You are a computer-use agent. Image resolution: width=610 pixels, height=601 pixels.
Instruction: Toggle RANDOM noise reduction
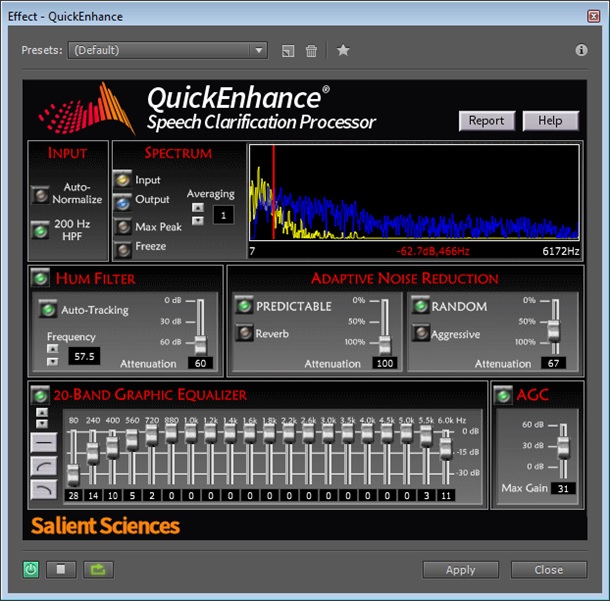421,306
